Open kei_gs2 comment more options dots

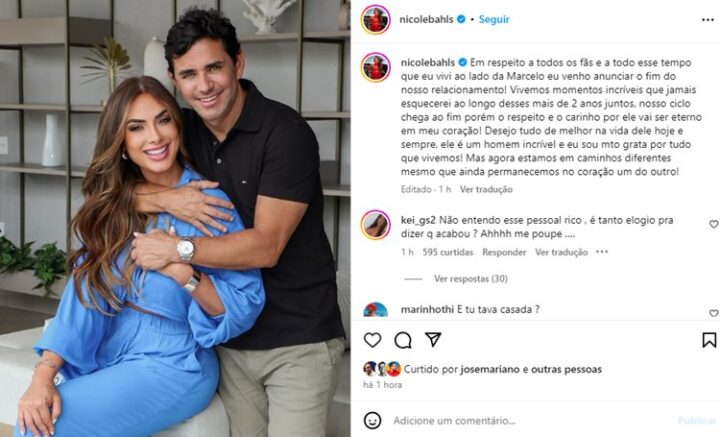(602, 252)
